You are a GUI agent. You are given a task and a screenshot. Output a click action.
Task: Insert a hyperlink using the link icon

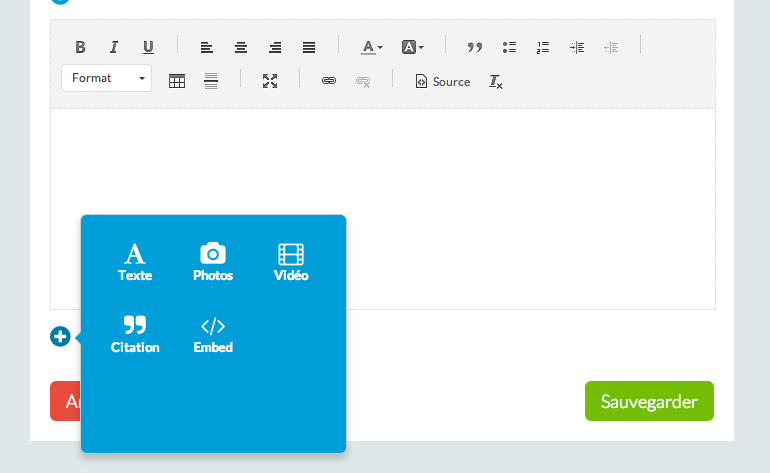pyautogui.click(x=328, y=81)
